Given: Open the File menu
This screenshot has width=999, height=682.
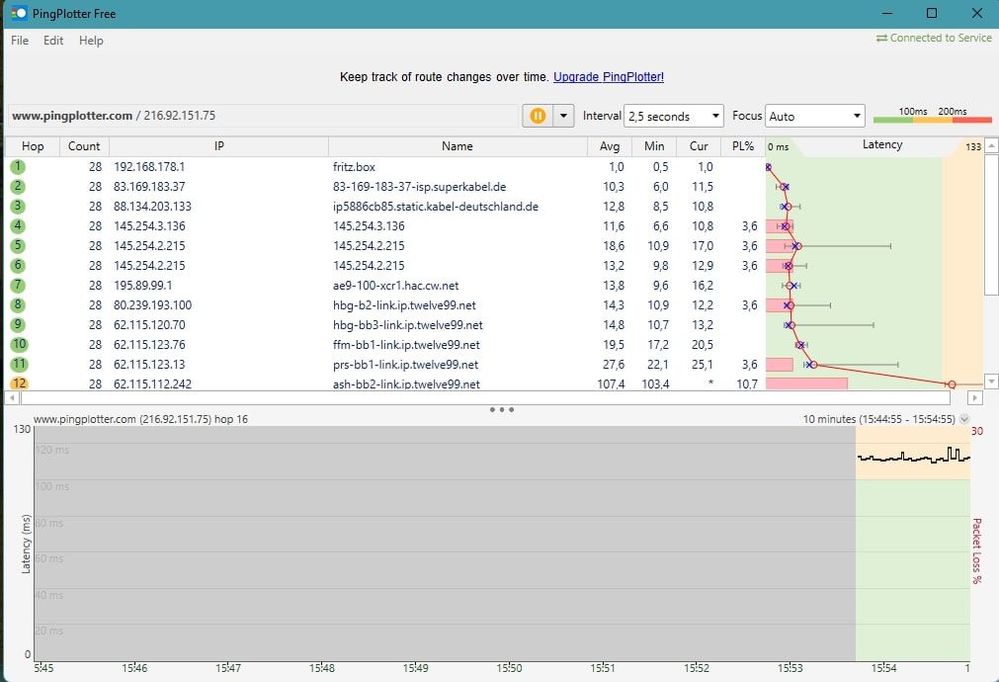Looking at the screenshot, I should (20, 40).
